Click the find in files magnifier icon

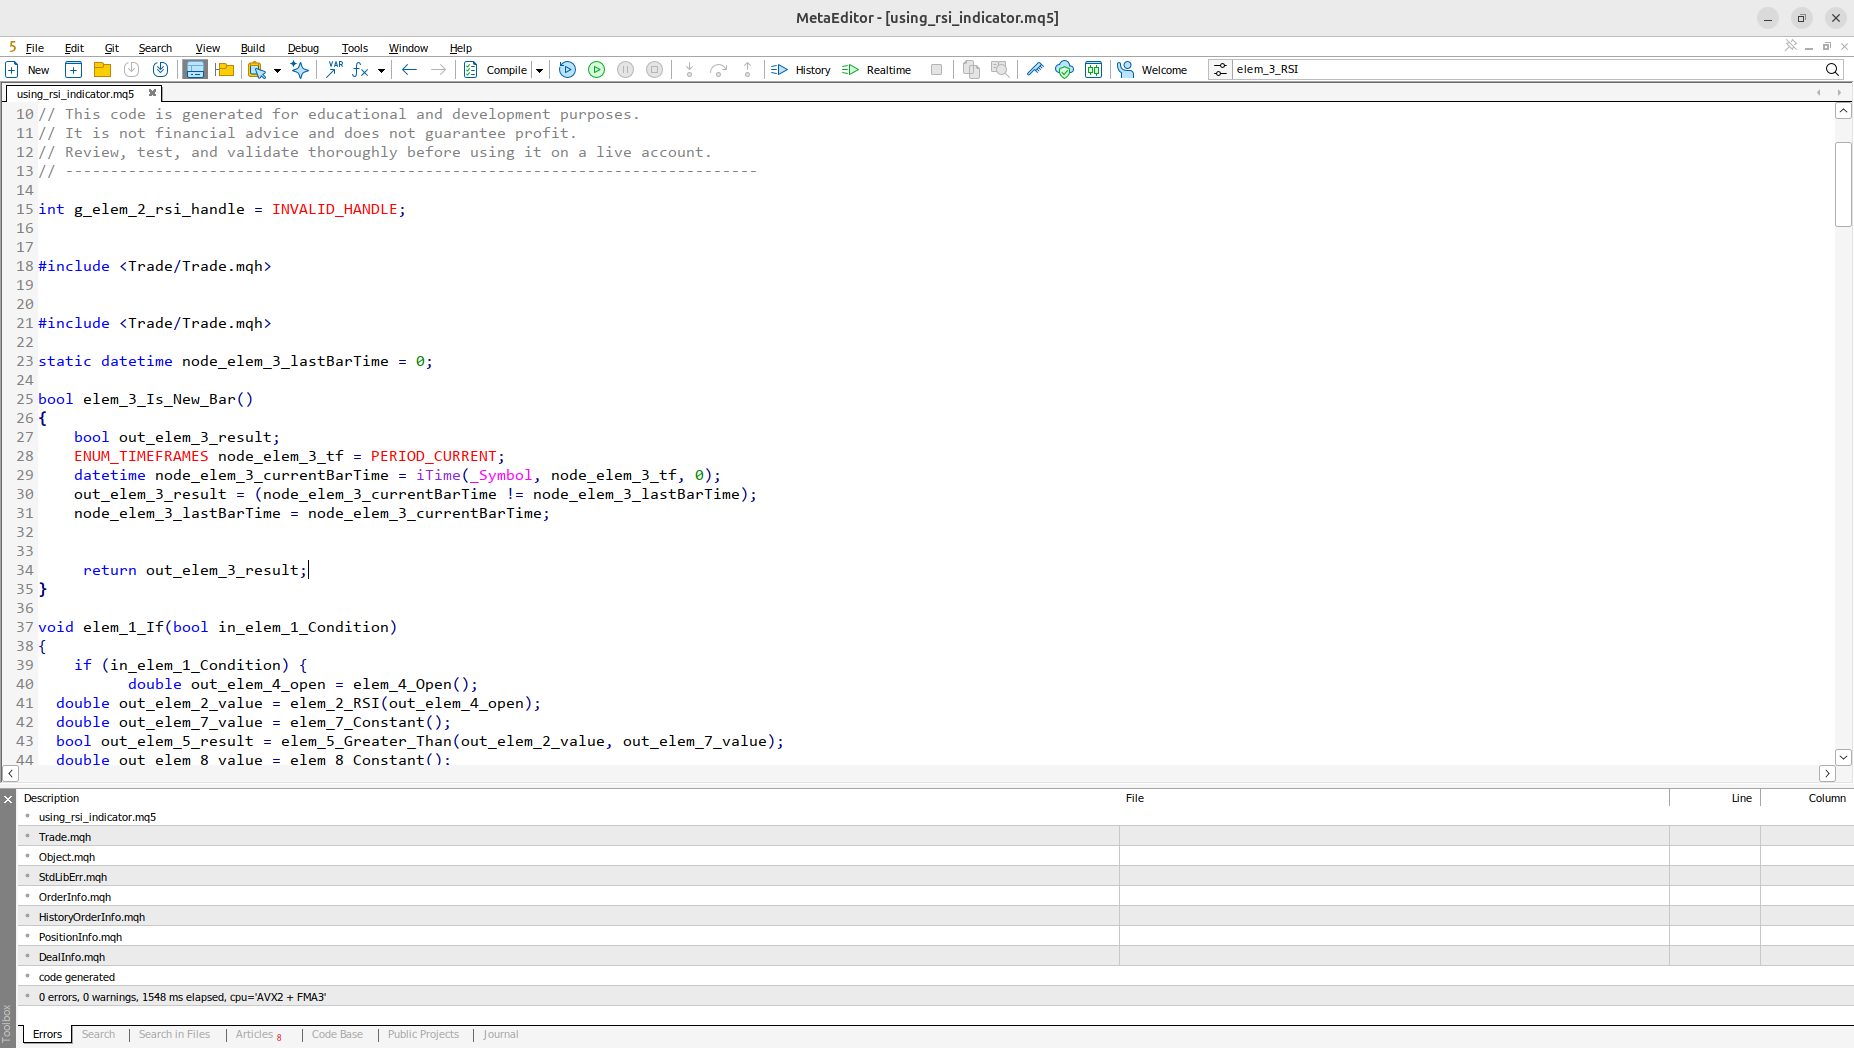(x=999, y=69)
